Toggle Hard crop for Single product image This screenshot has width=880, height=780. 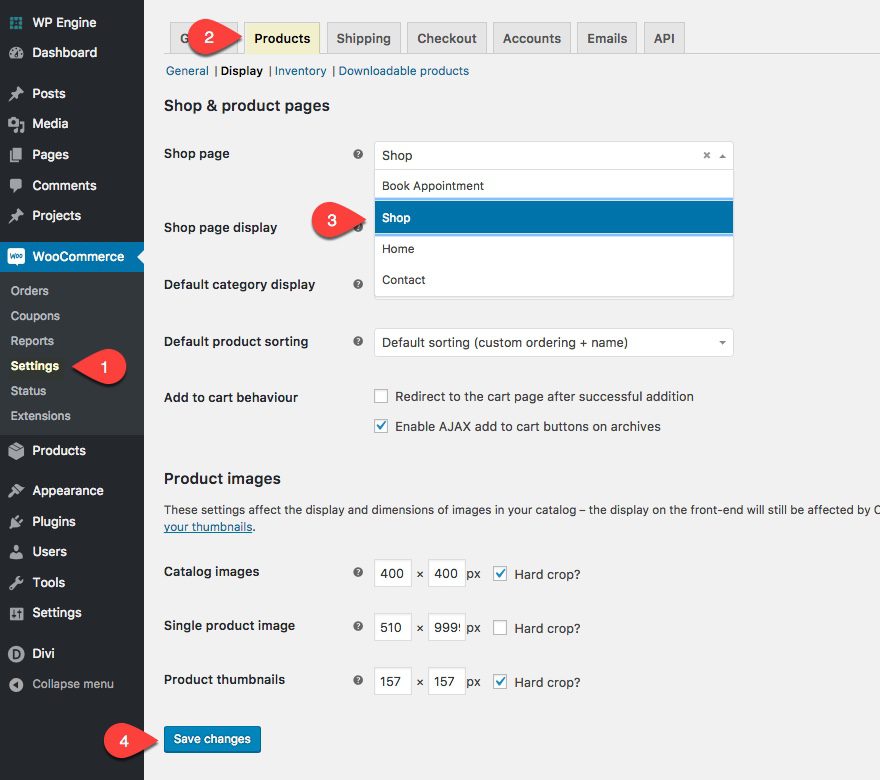[x=500, y=628]
